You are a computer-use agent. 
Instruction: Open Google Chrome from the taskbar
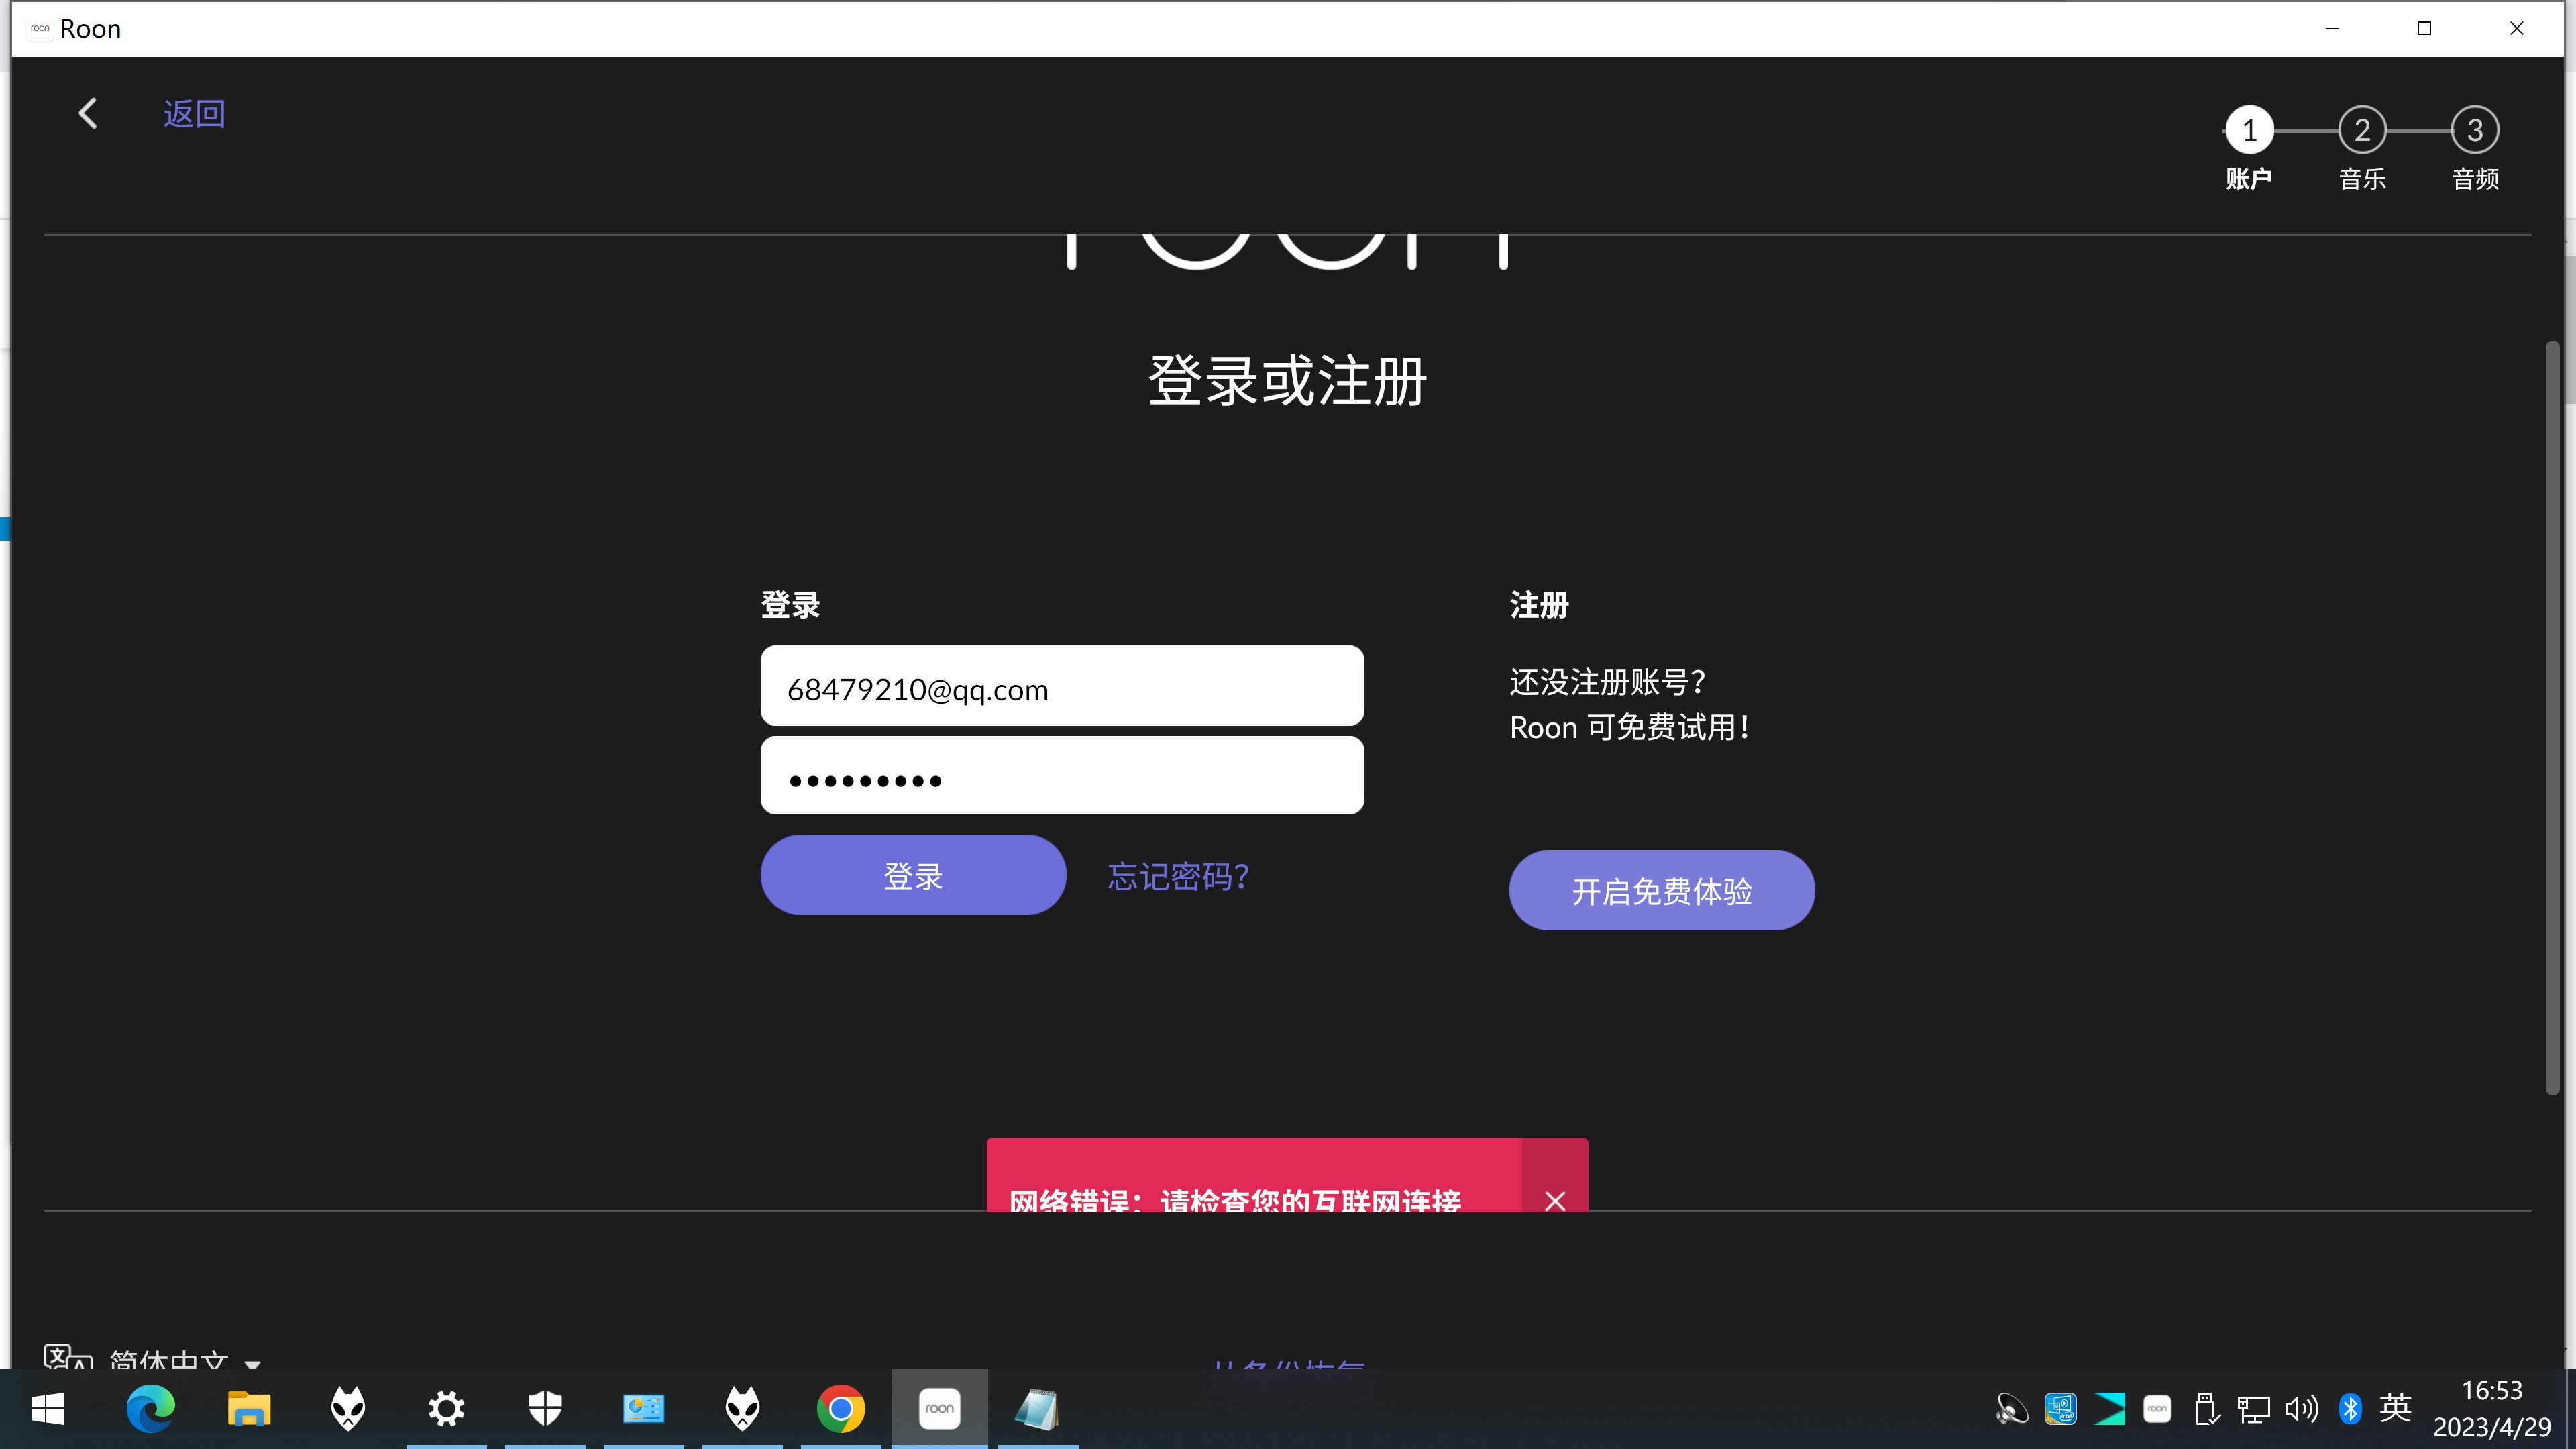840,1408
